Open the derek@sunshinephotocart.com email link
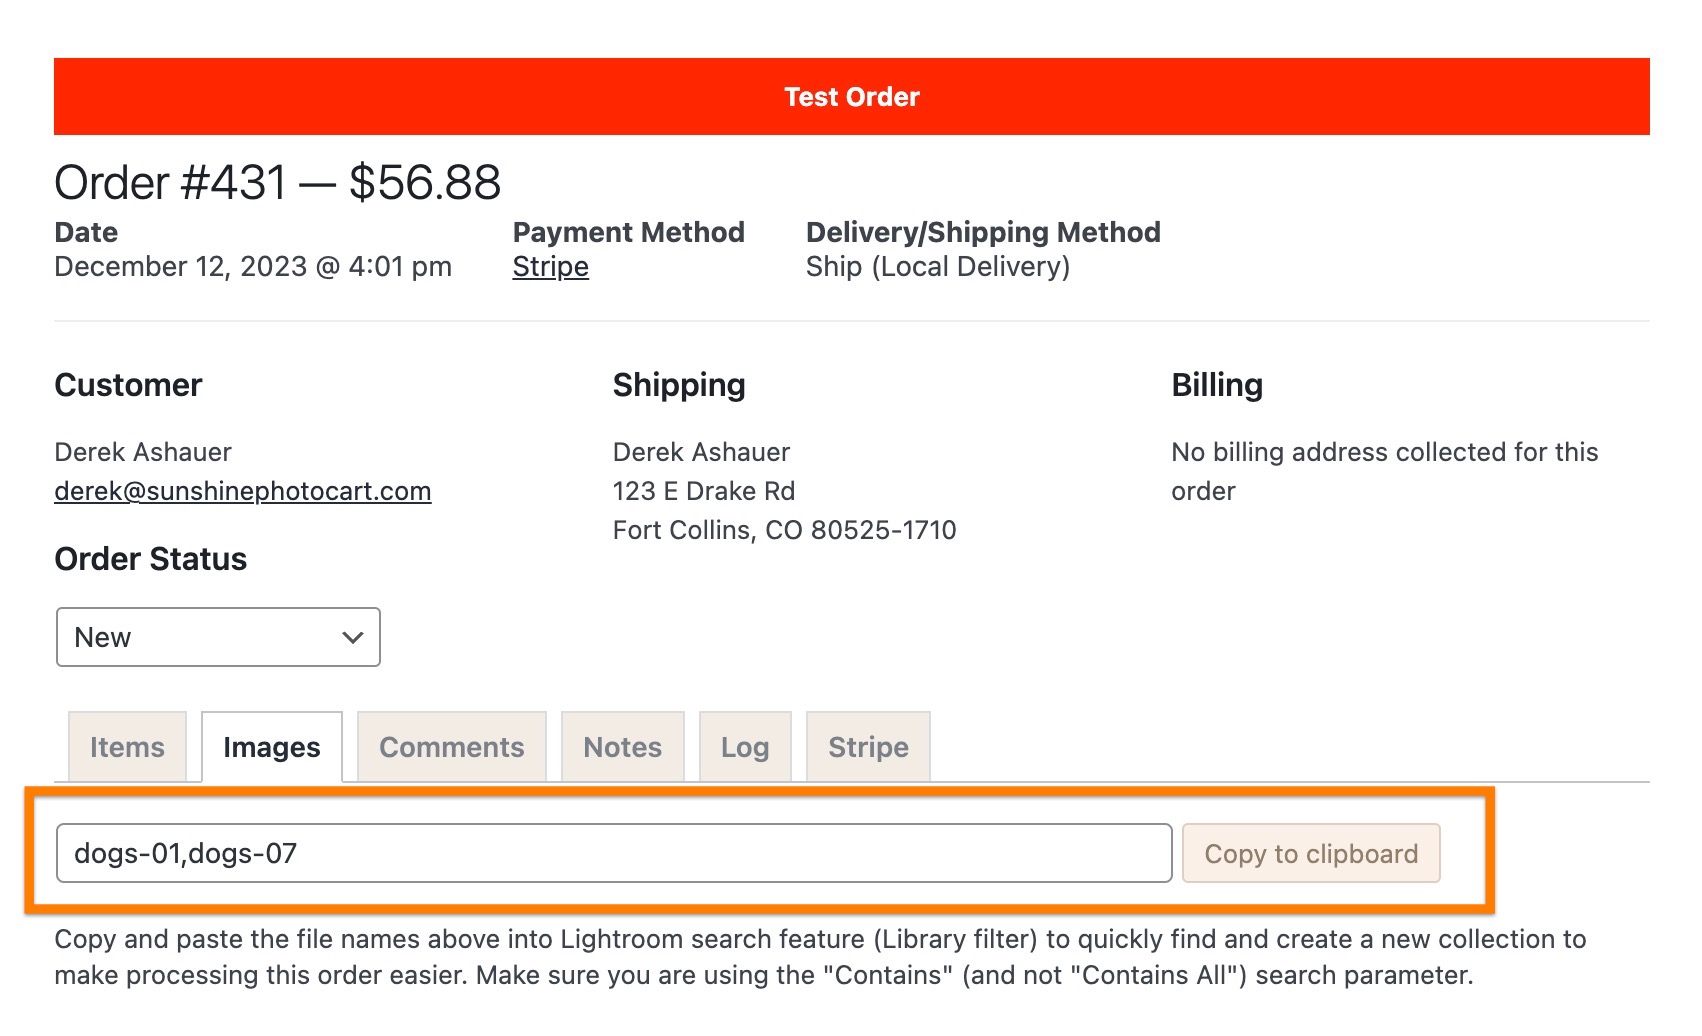The height and width of the screenshot is (1036, 1702). (x=243, y=491)
